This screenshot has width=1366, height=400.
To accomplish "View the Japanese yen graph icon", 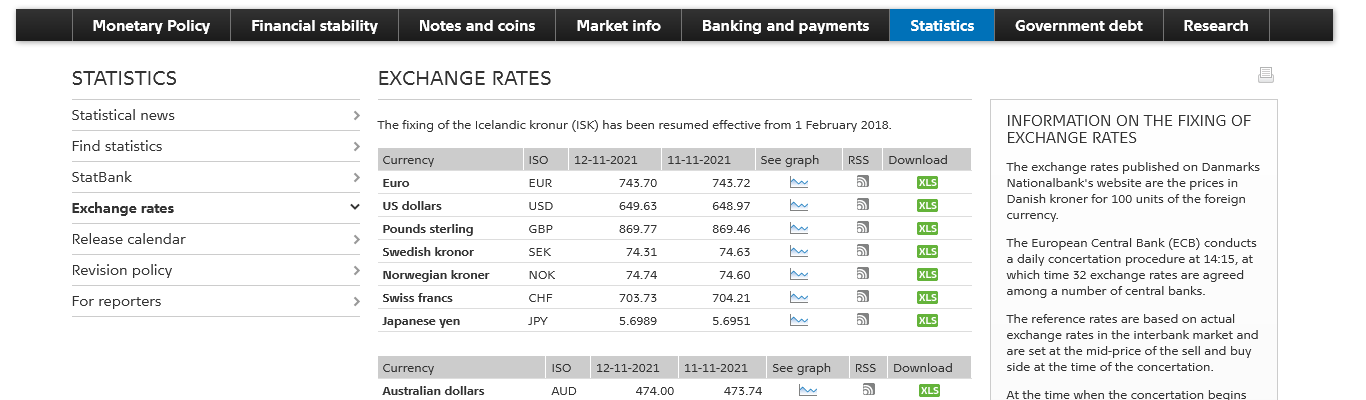I will tap(798, 320).
